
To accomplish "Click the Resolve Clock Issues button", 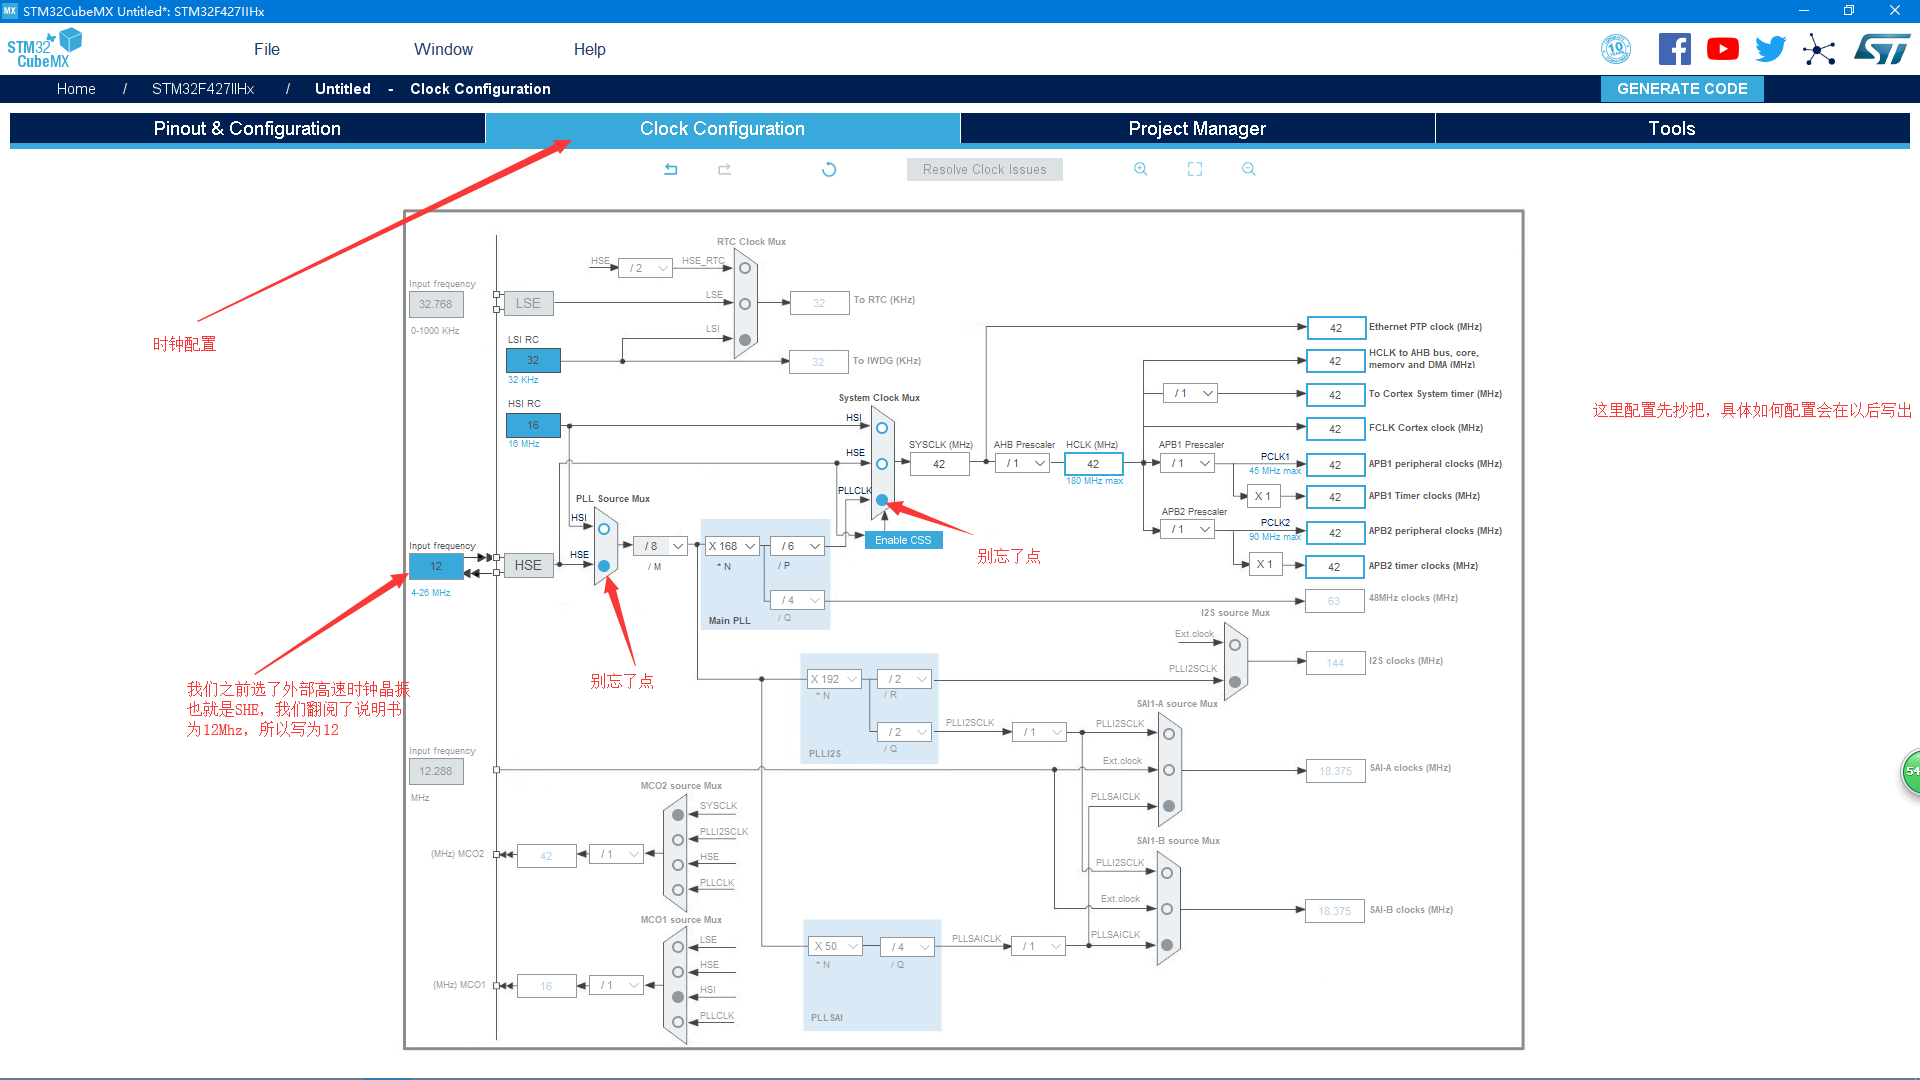I will [985, 170].
